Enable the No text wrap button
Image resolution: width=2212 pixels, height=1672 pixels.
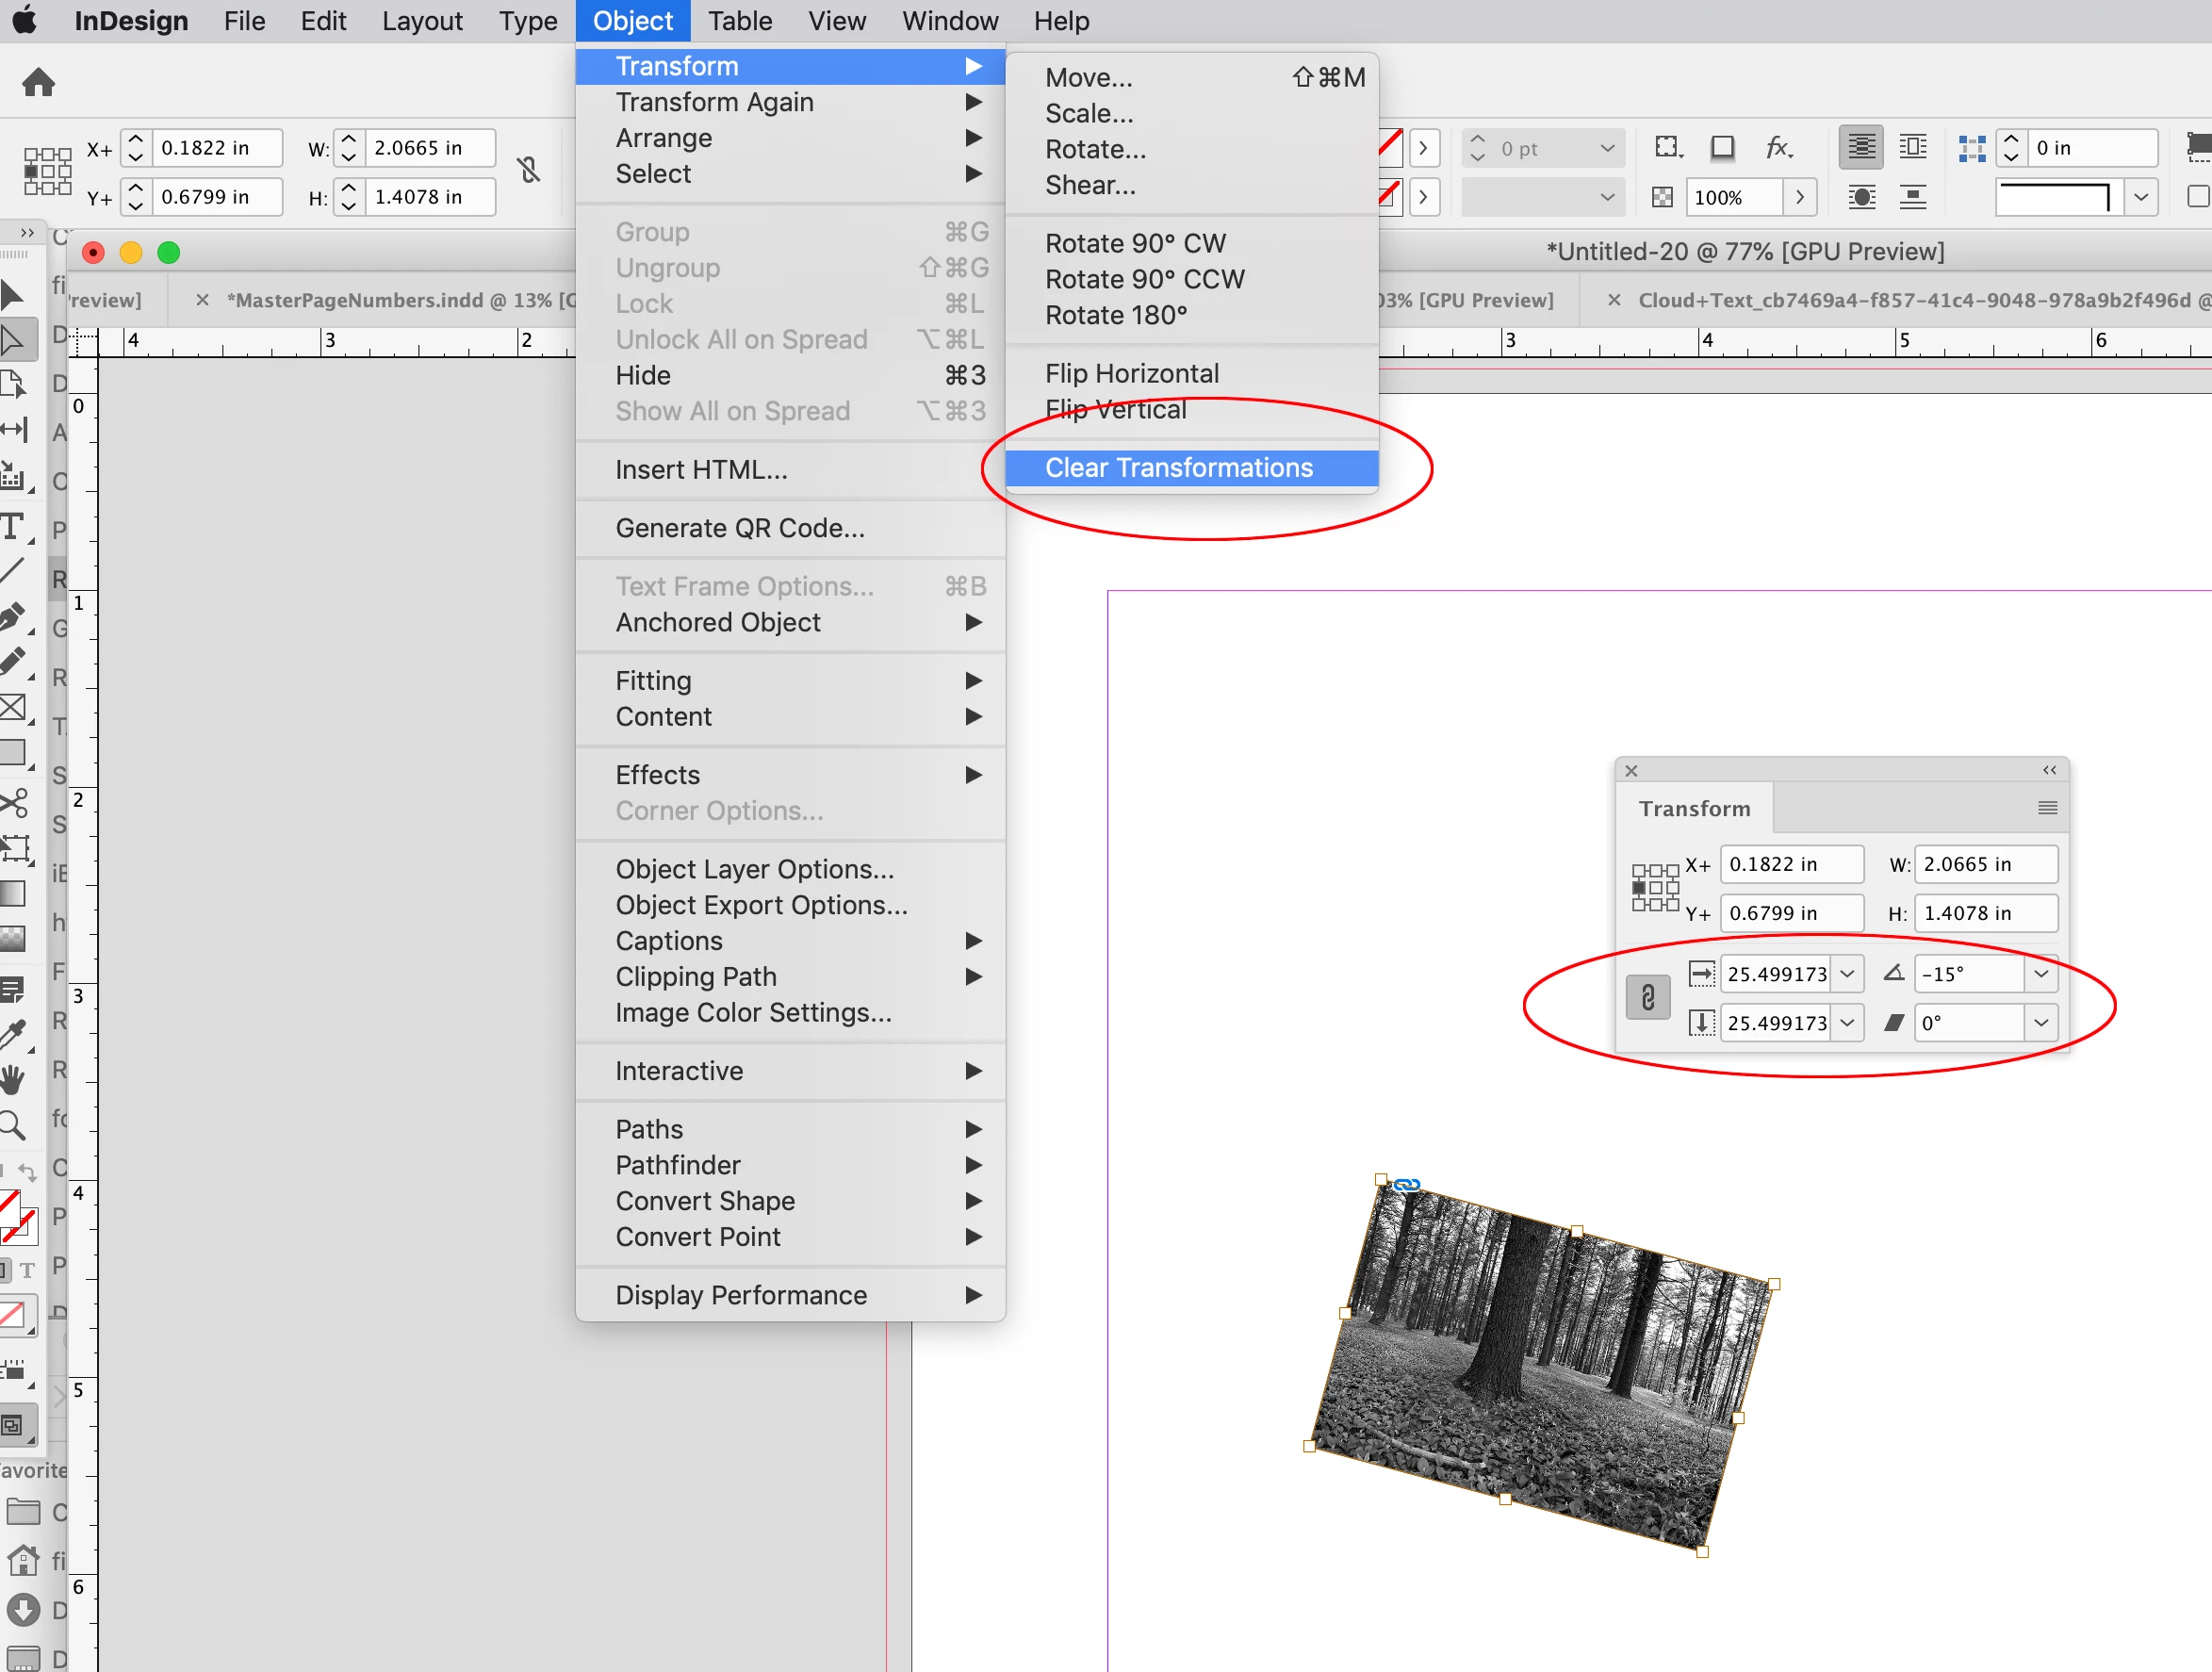pos(1861,148)
